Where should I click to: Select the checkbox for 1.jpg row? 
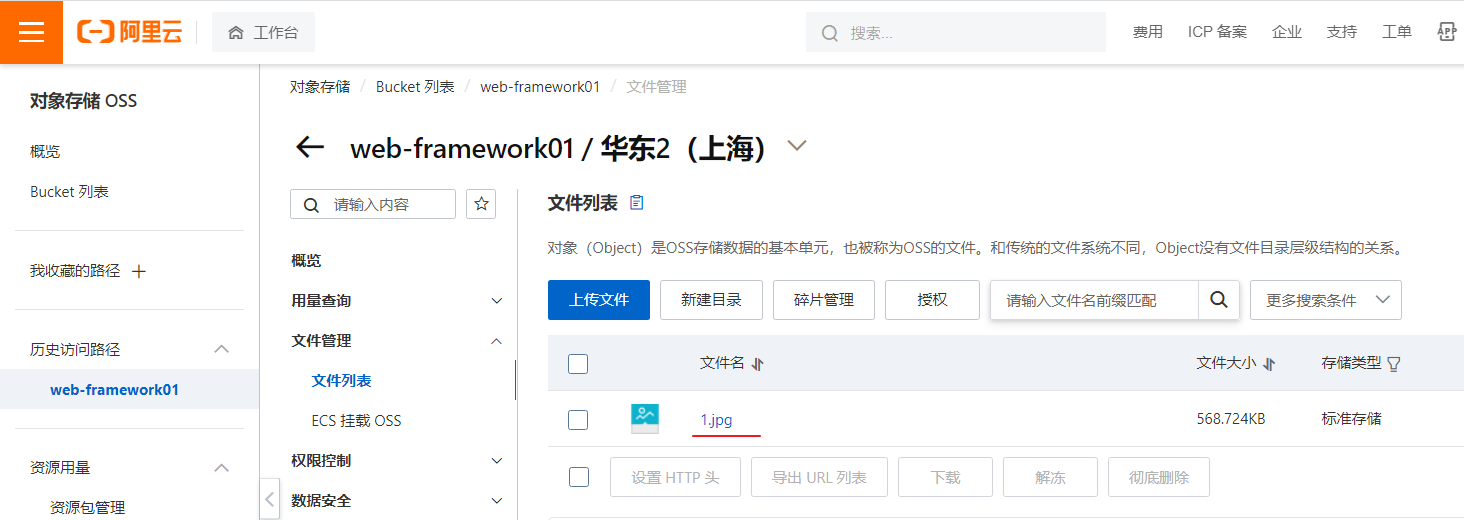tap(578, 420)
